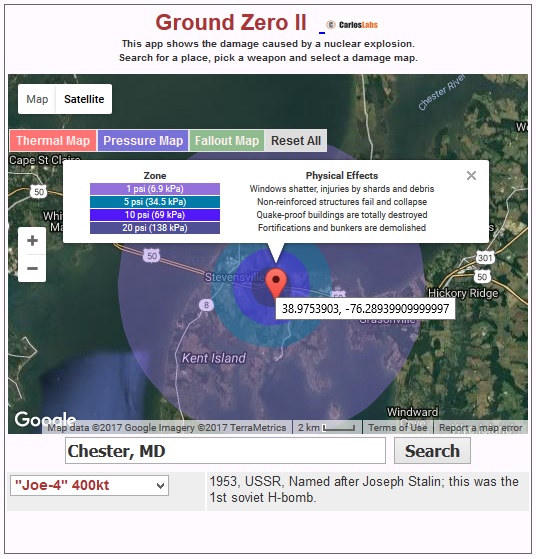The image size is (536, 559).
Task: Click the Kent Island map label
Action: 214,358
